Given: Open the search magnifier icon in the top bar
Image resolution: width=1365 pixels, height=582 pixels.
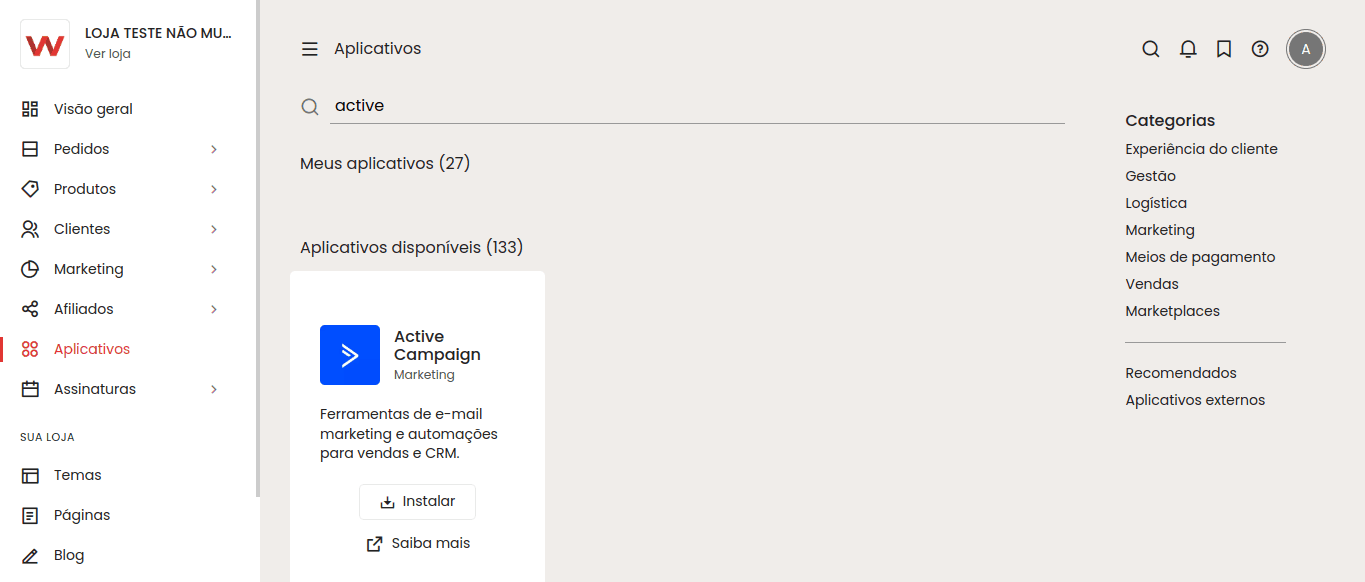Looking at the screenshot, I should tap(1151, 49).
